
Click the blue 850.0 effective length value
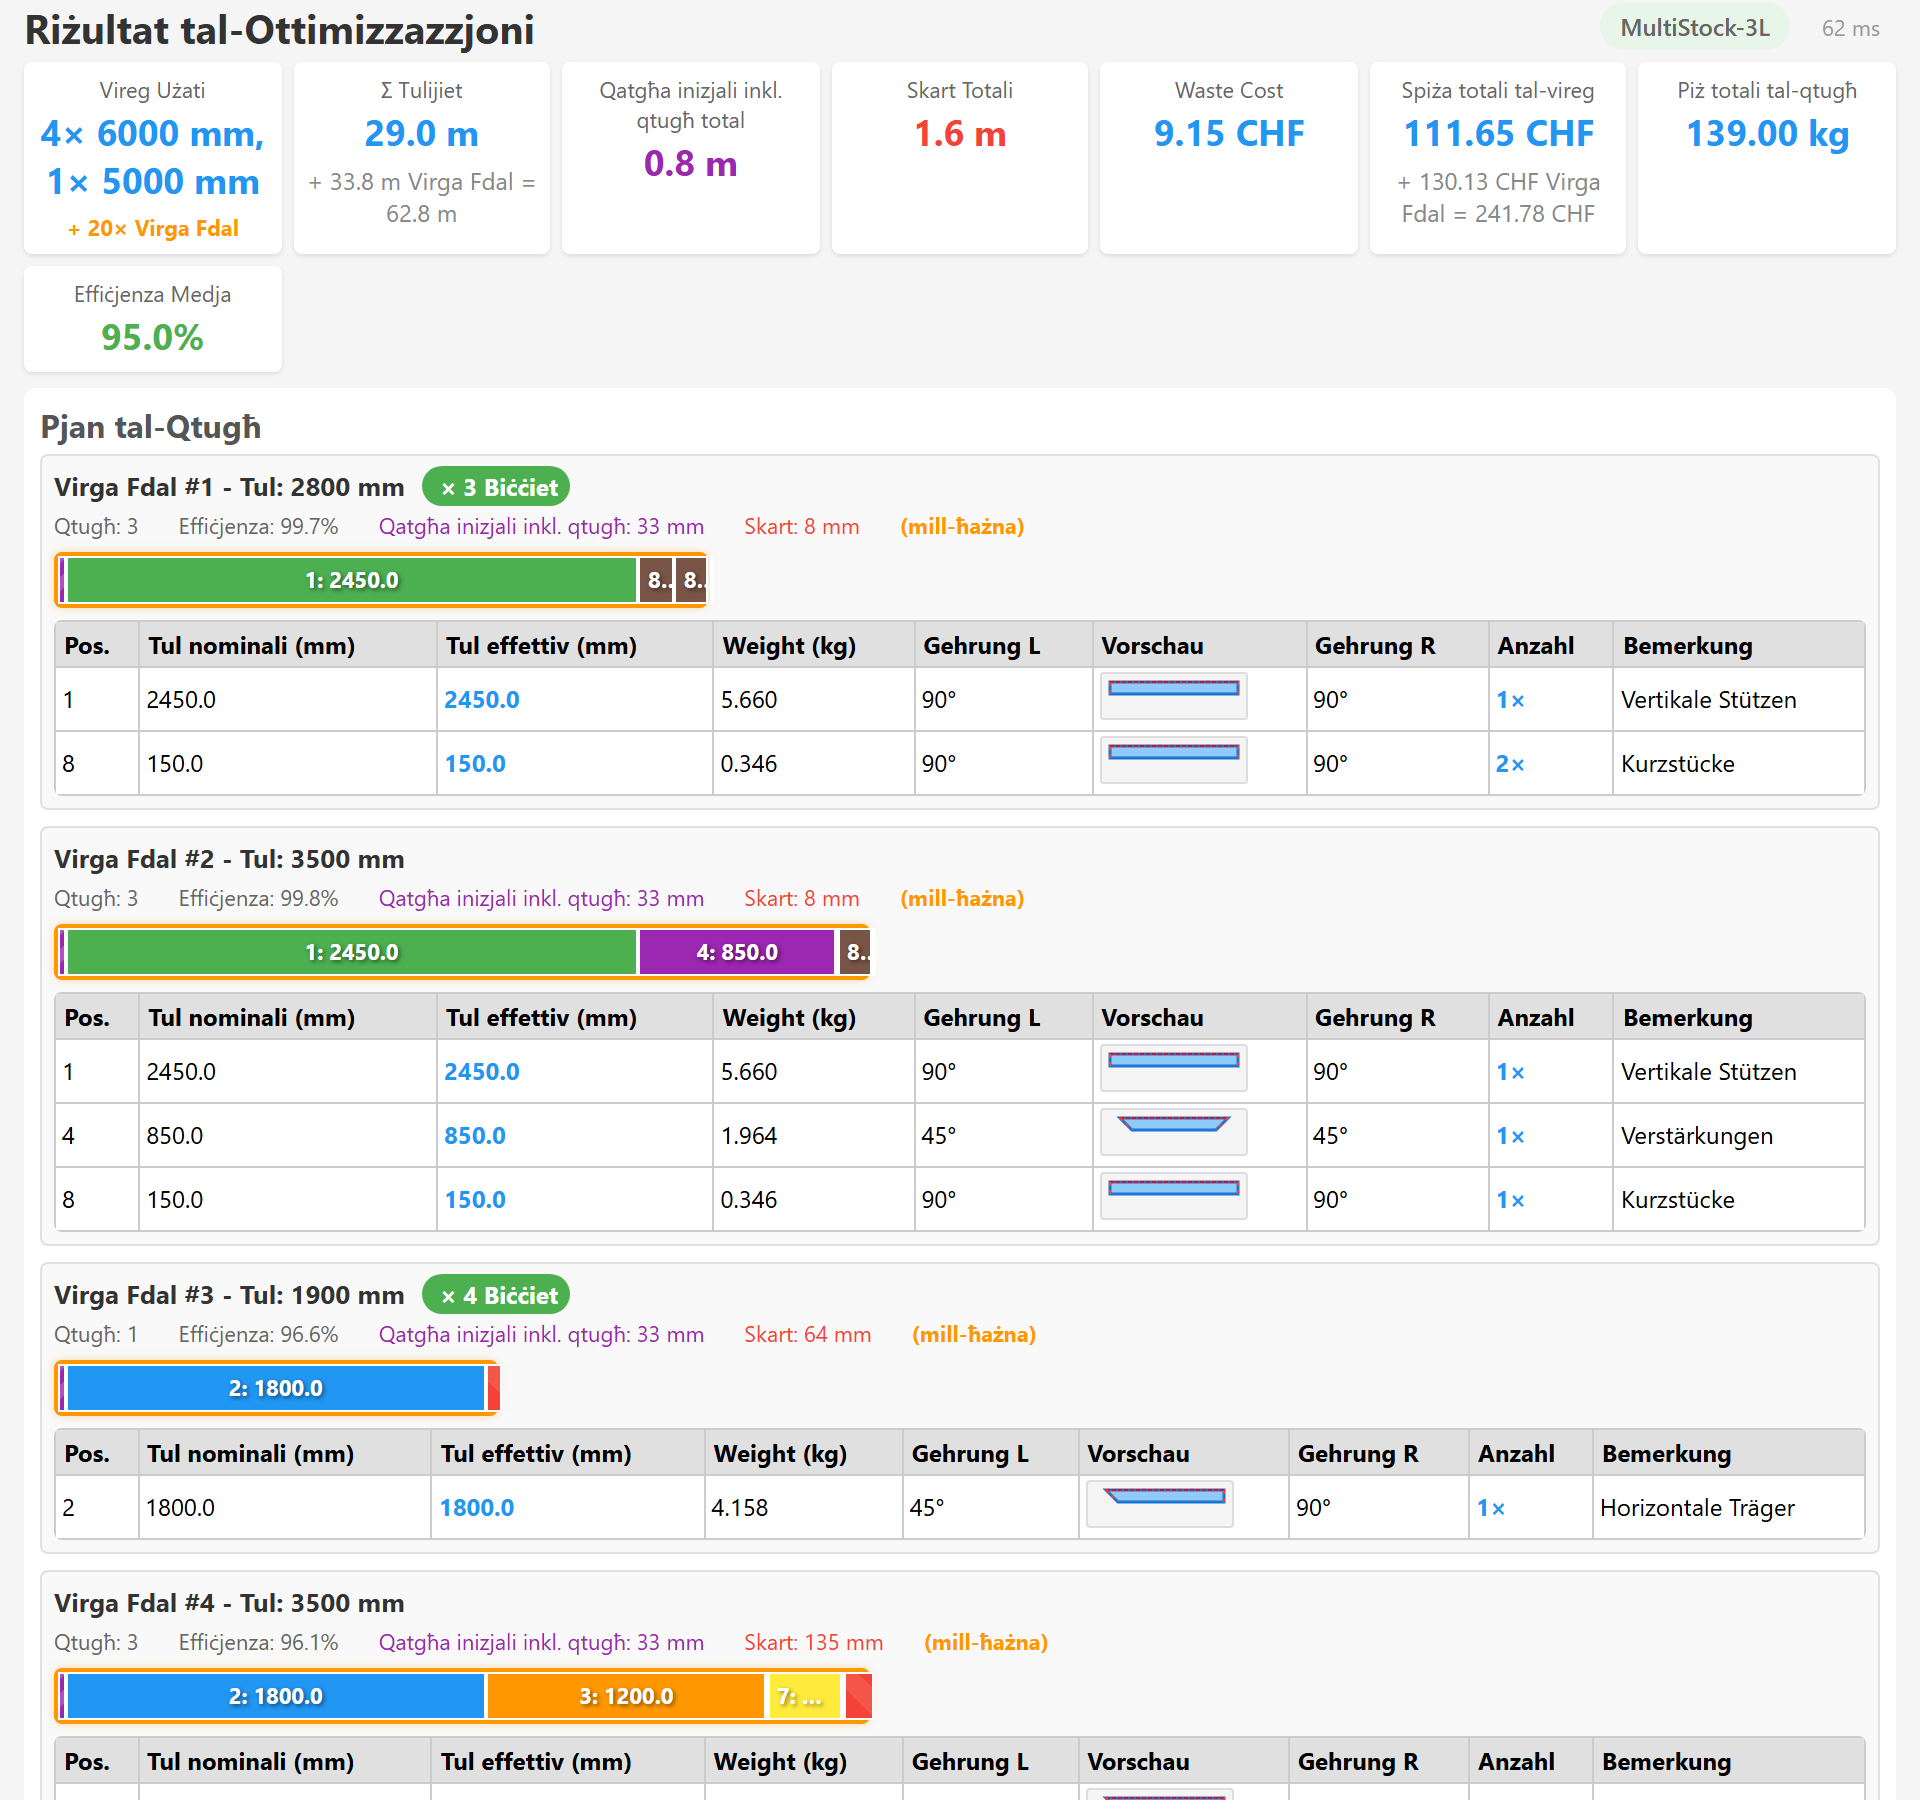click(x=475, y=1136)
